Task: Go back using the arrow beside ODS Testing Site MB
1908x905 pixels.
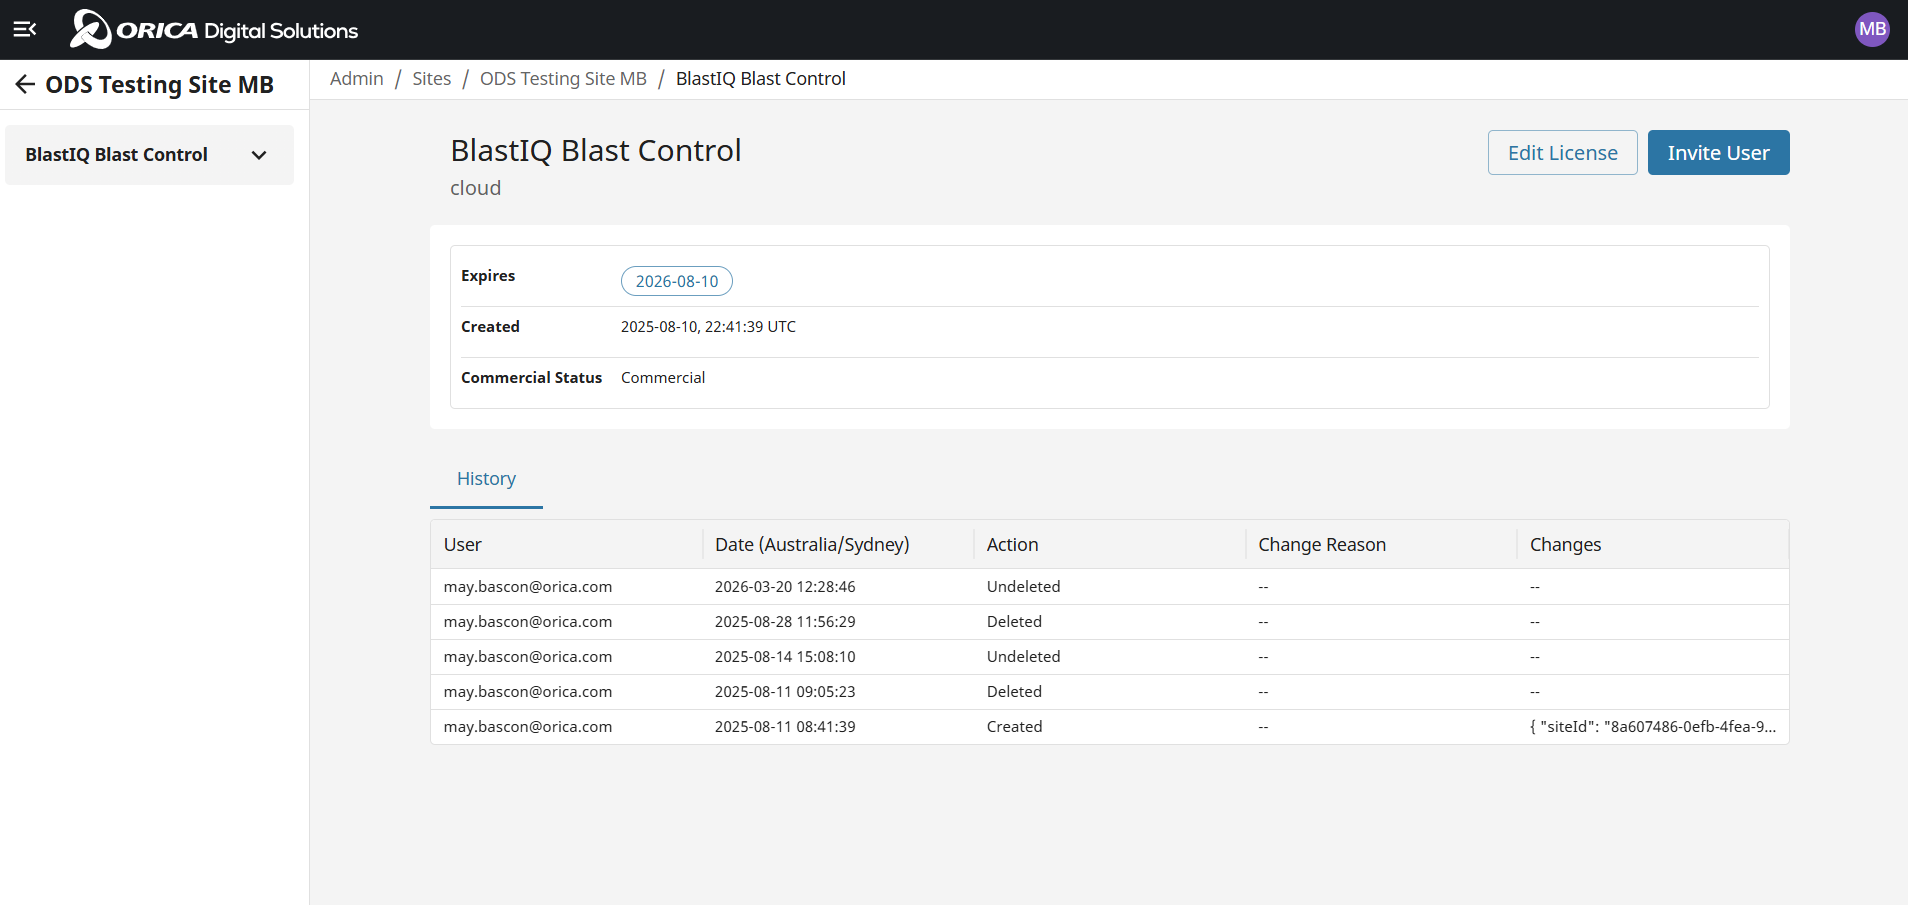Action: tap(25, 85)
